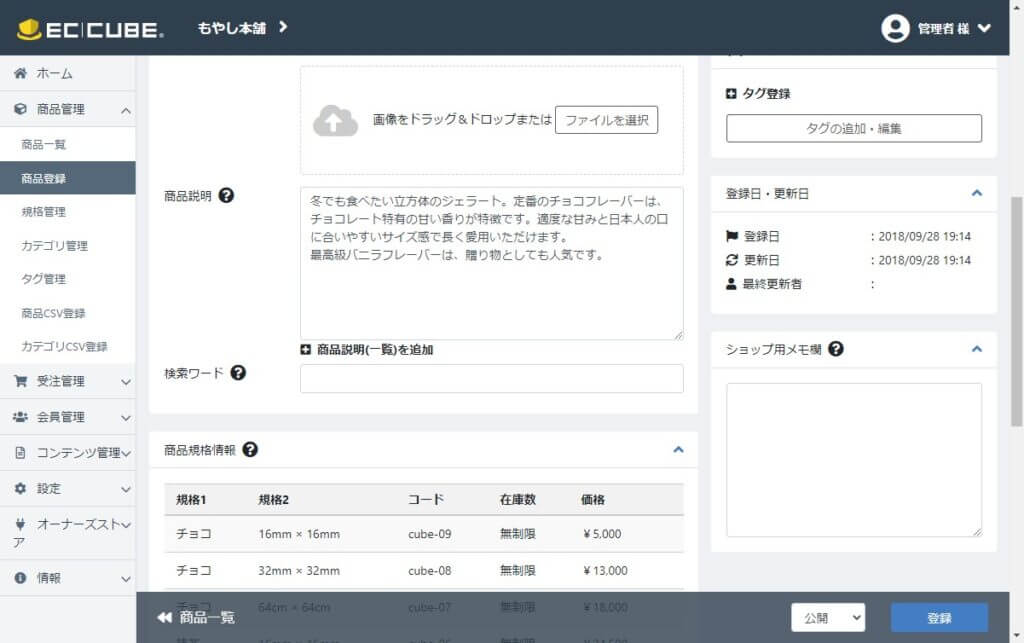The width and height of the screenshot is (1024, 643).
Task: Go to カテゴリ管理 in sidebar
Action: pyautogui.click(x=55, y=246)
